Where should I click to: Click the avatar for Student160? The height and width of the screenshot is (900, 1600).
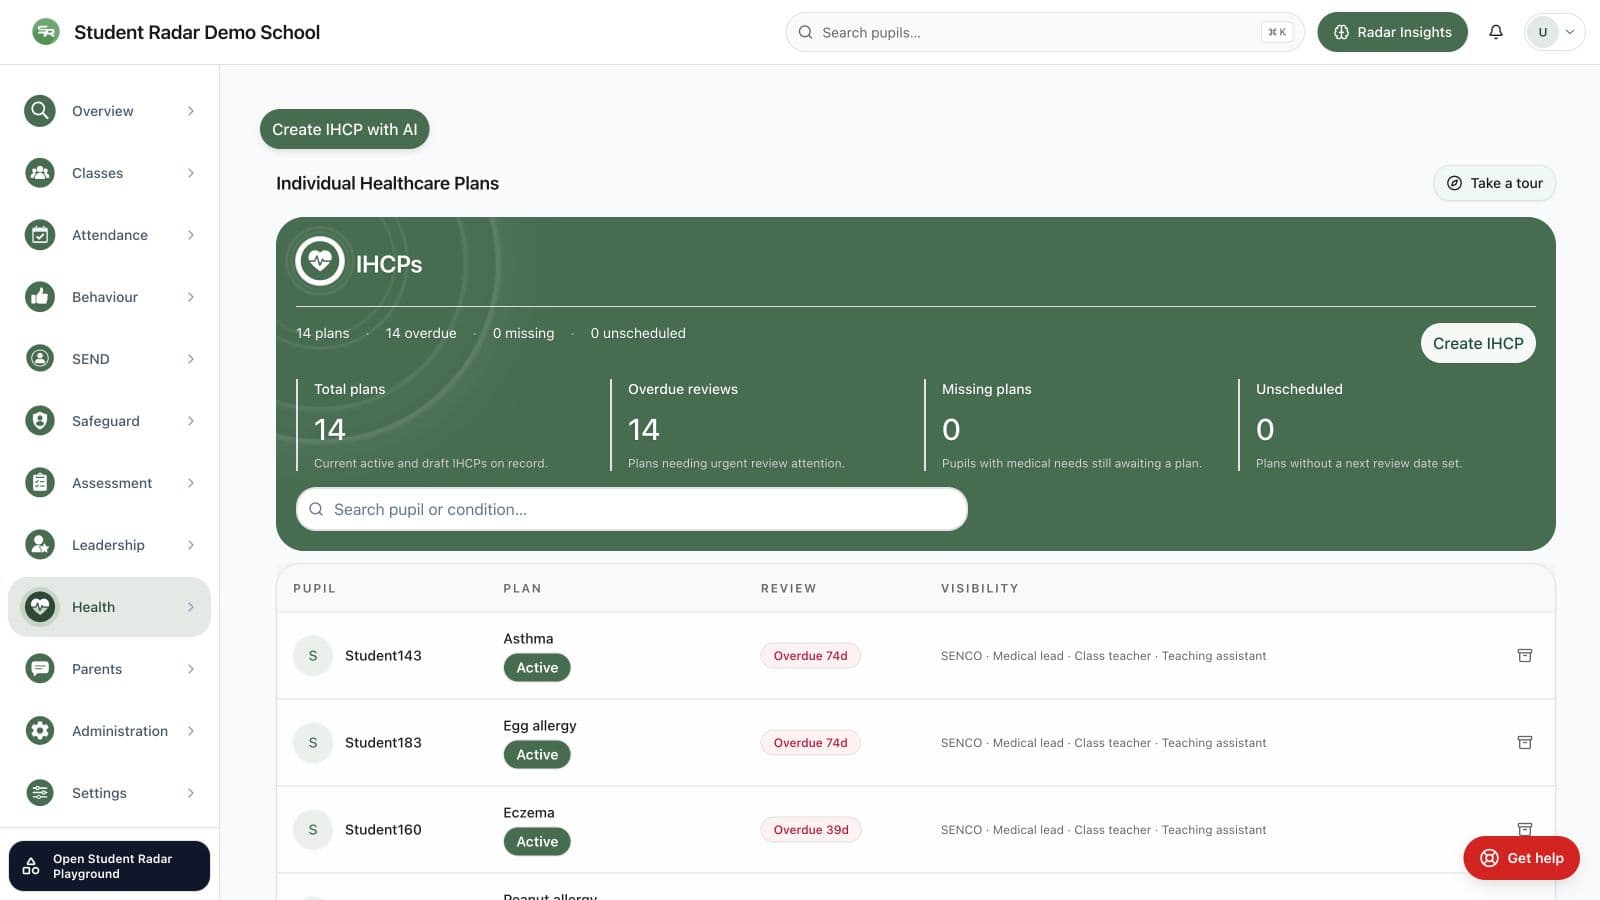[x=313, y=830]
